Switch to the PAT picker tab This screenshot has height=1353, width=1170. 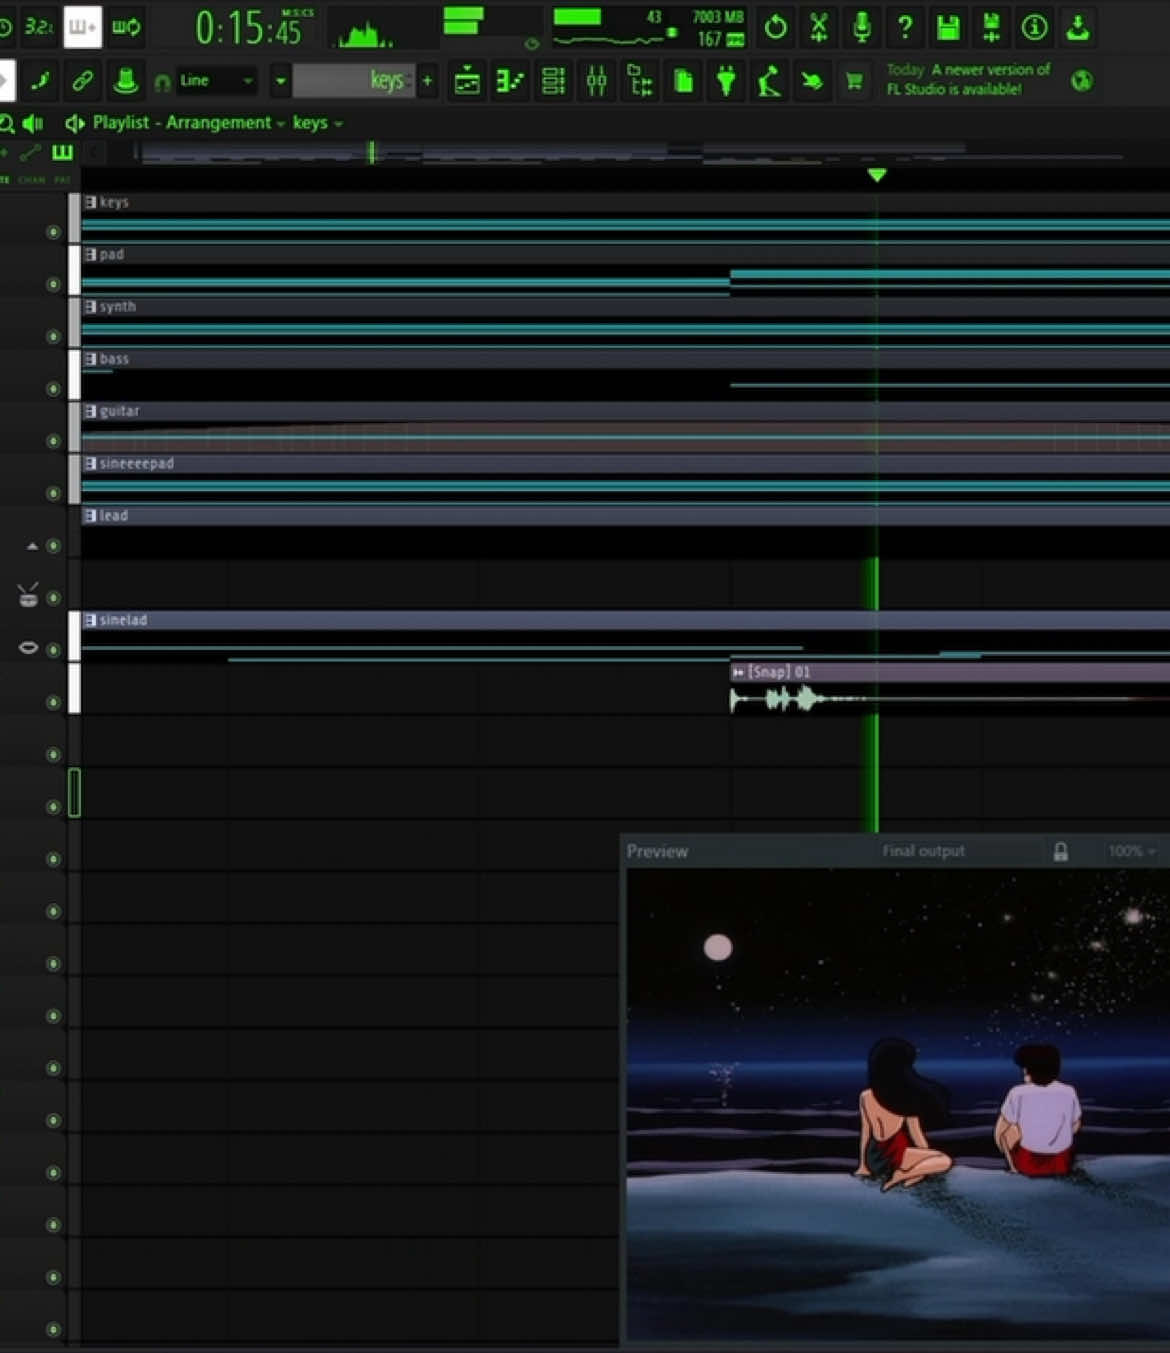click(62, 180)
